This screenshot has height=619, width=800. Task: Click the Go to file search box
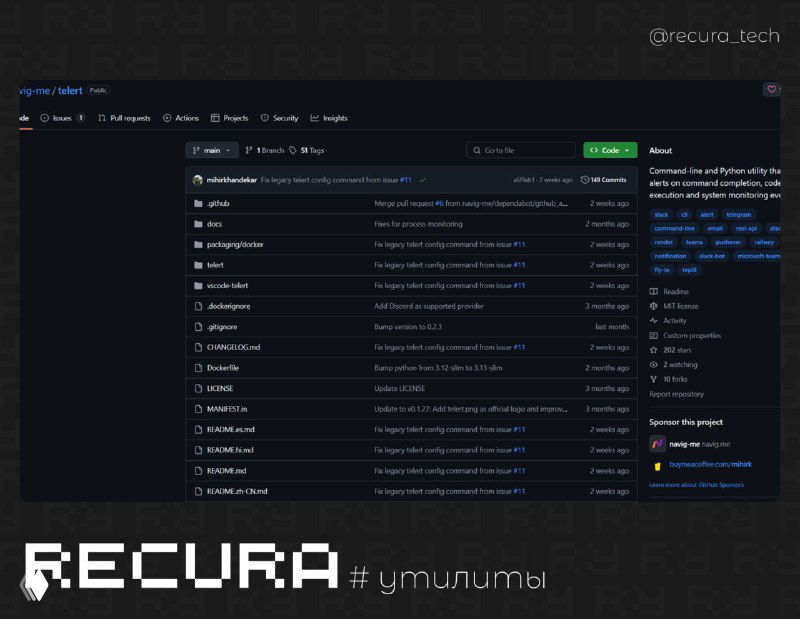tap(520, 149)
